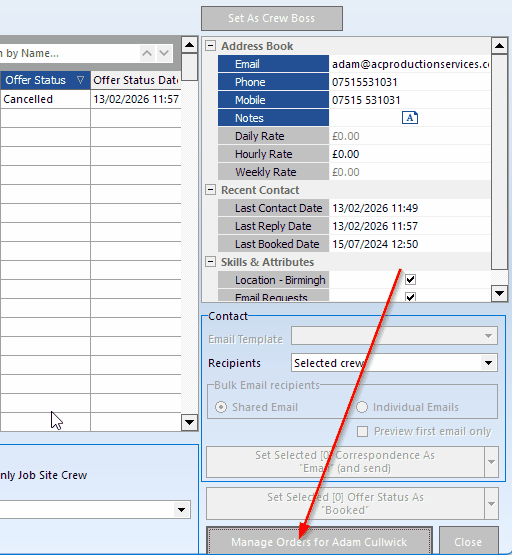Screen dimensions: 512x555
Task: Click Manage Orders for Adam Cullwick
Action: pos(319,542)
